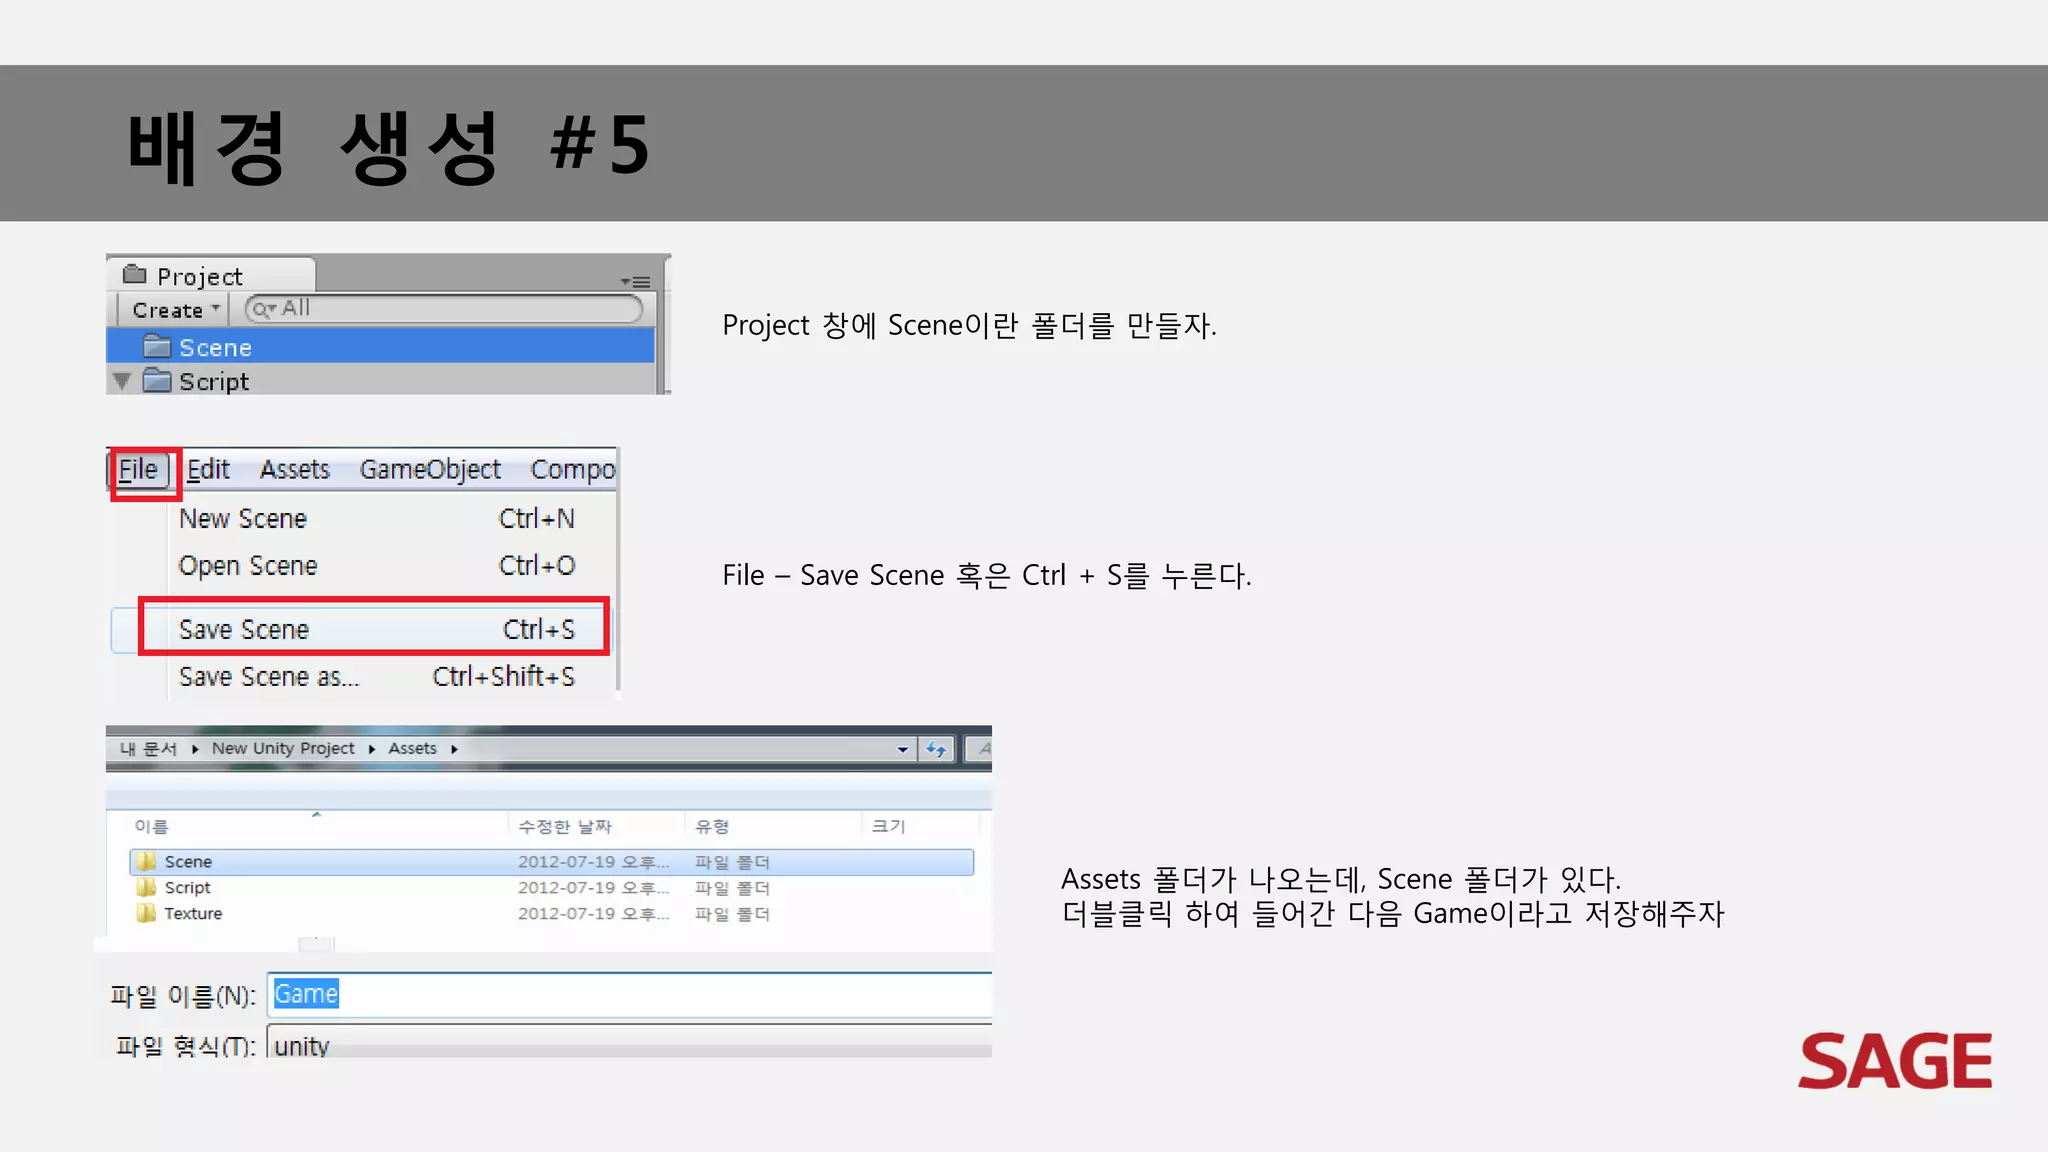This screenshot has width=2048, height=1152.
Task: Expand the arrow after New Unity Project breadcrumb
Action: (x=372, y=749)
